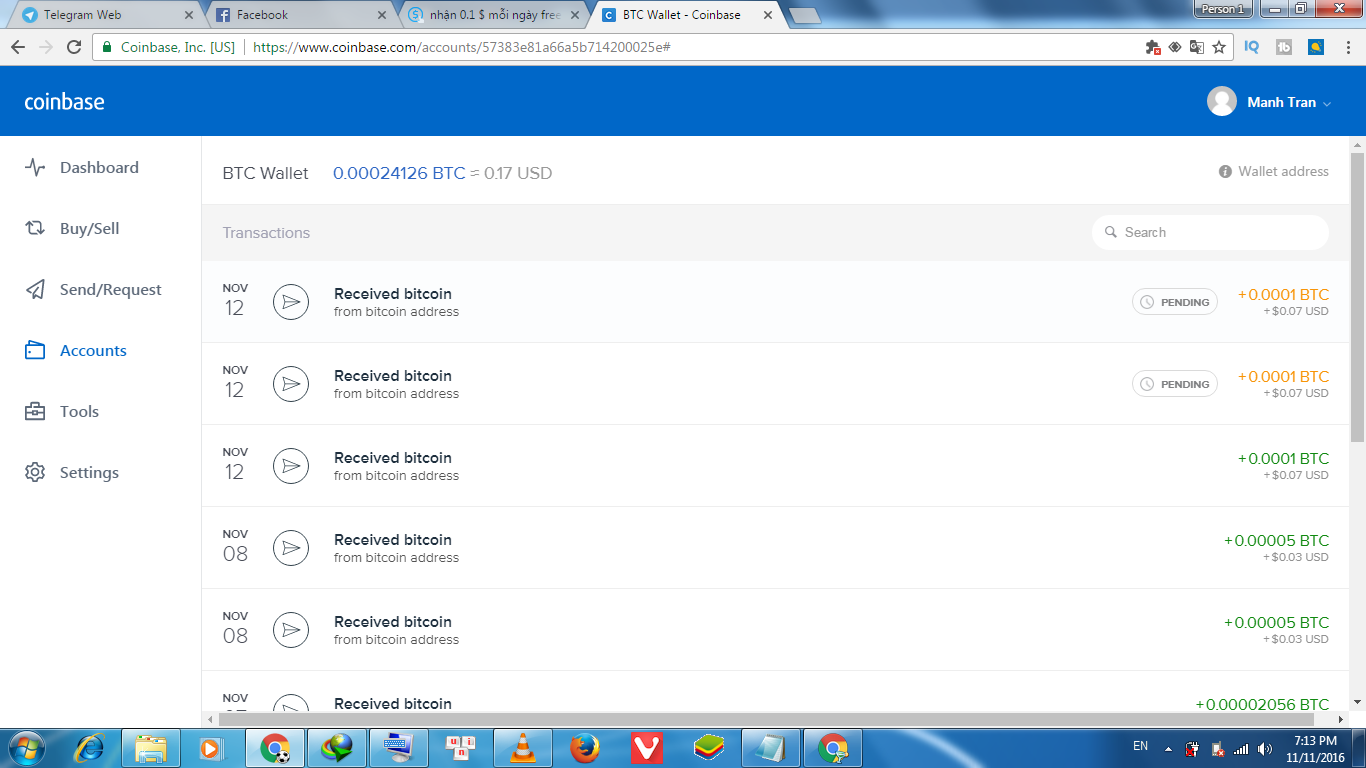Viewport: 1366px width, 768px height.
Task: Open Windows Explorer from the taskbar
Action: coord(151,748)
